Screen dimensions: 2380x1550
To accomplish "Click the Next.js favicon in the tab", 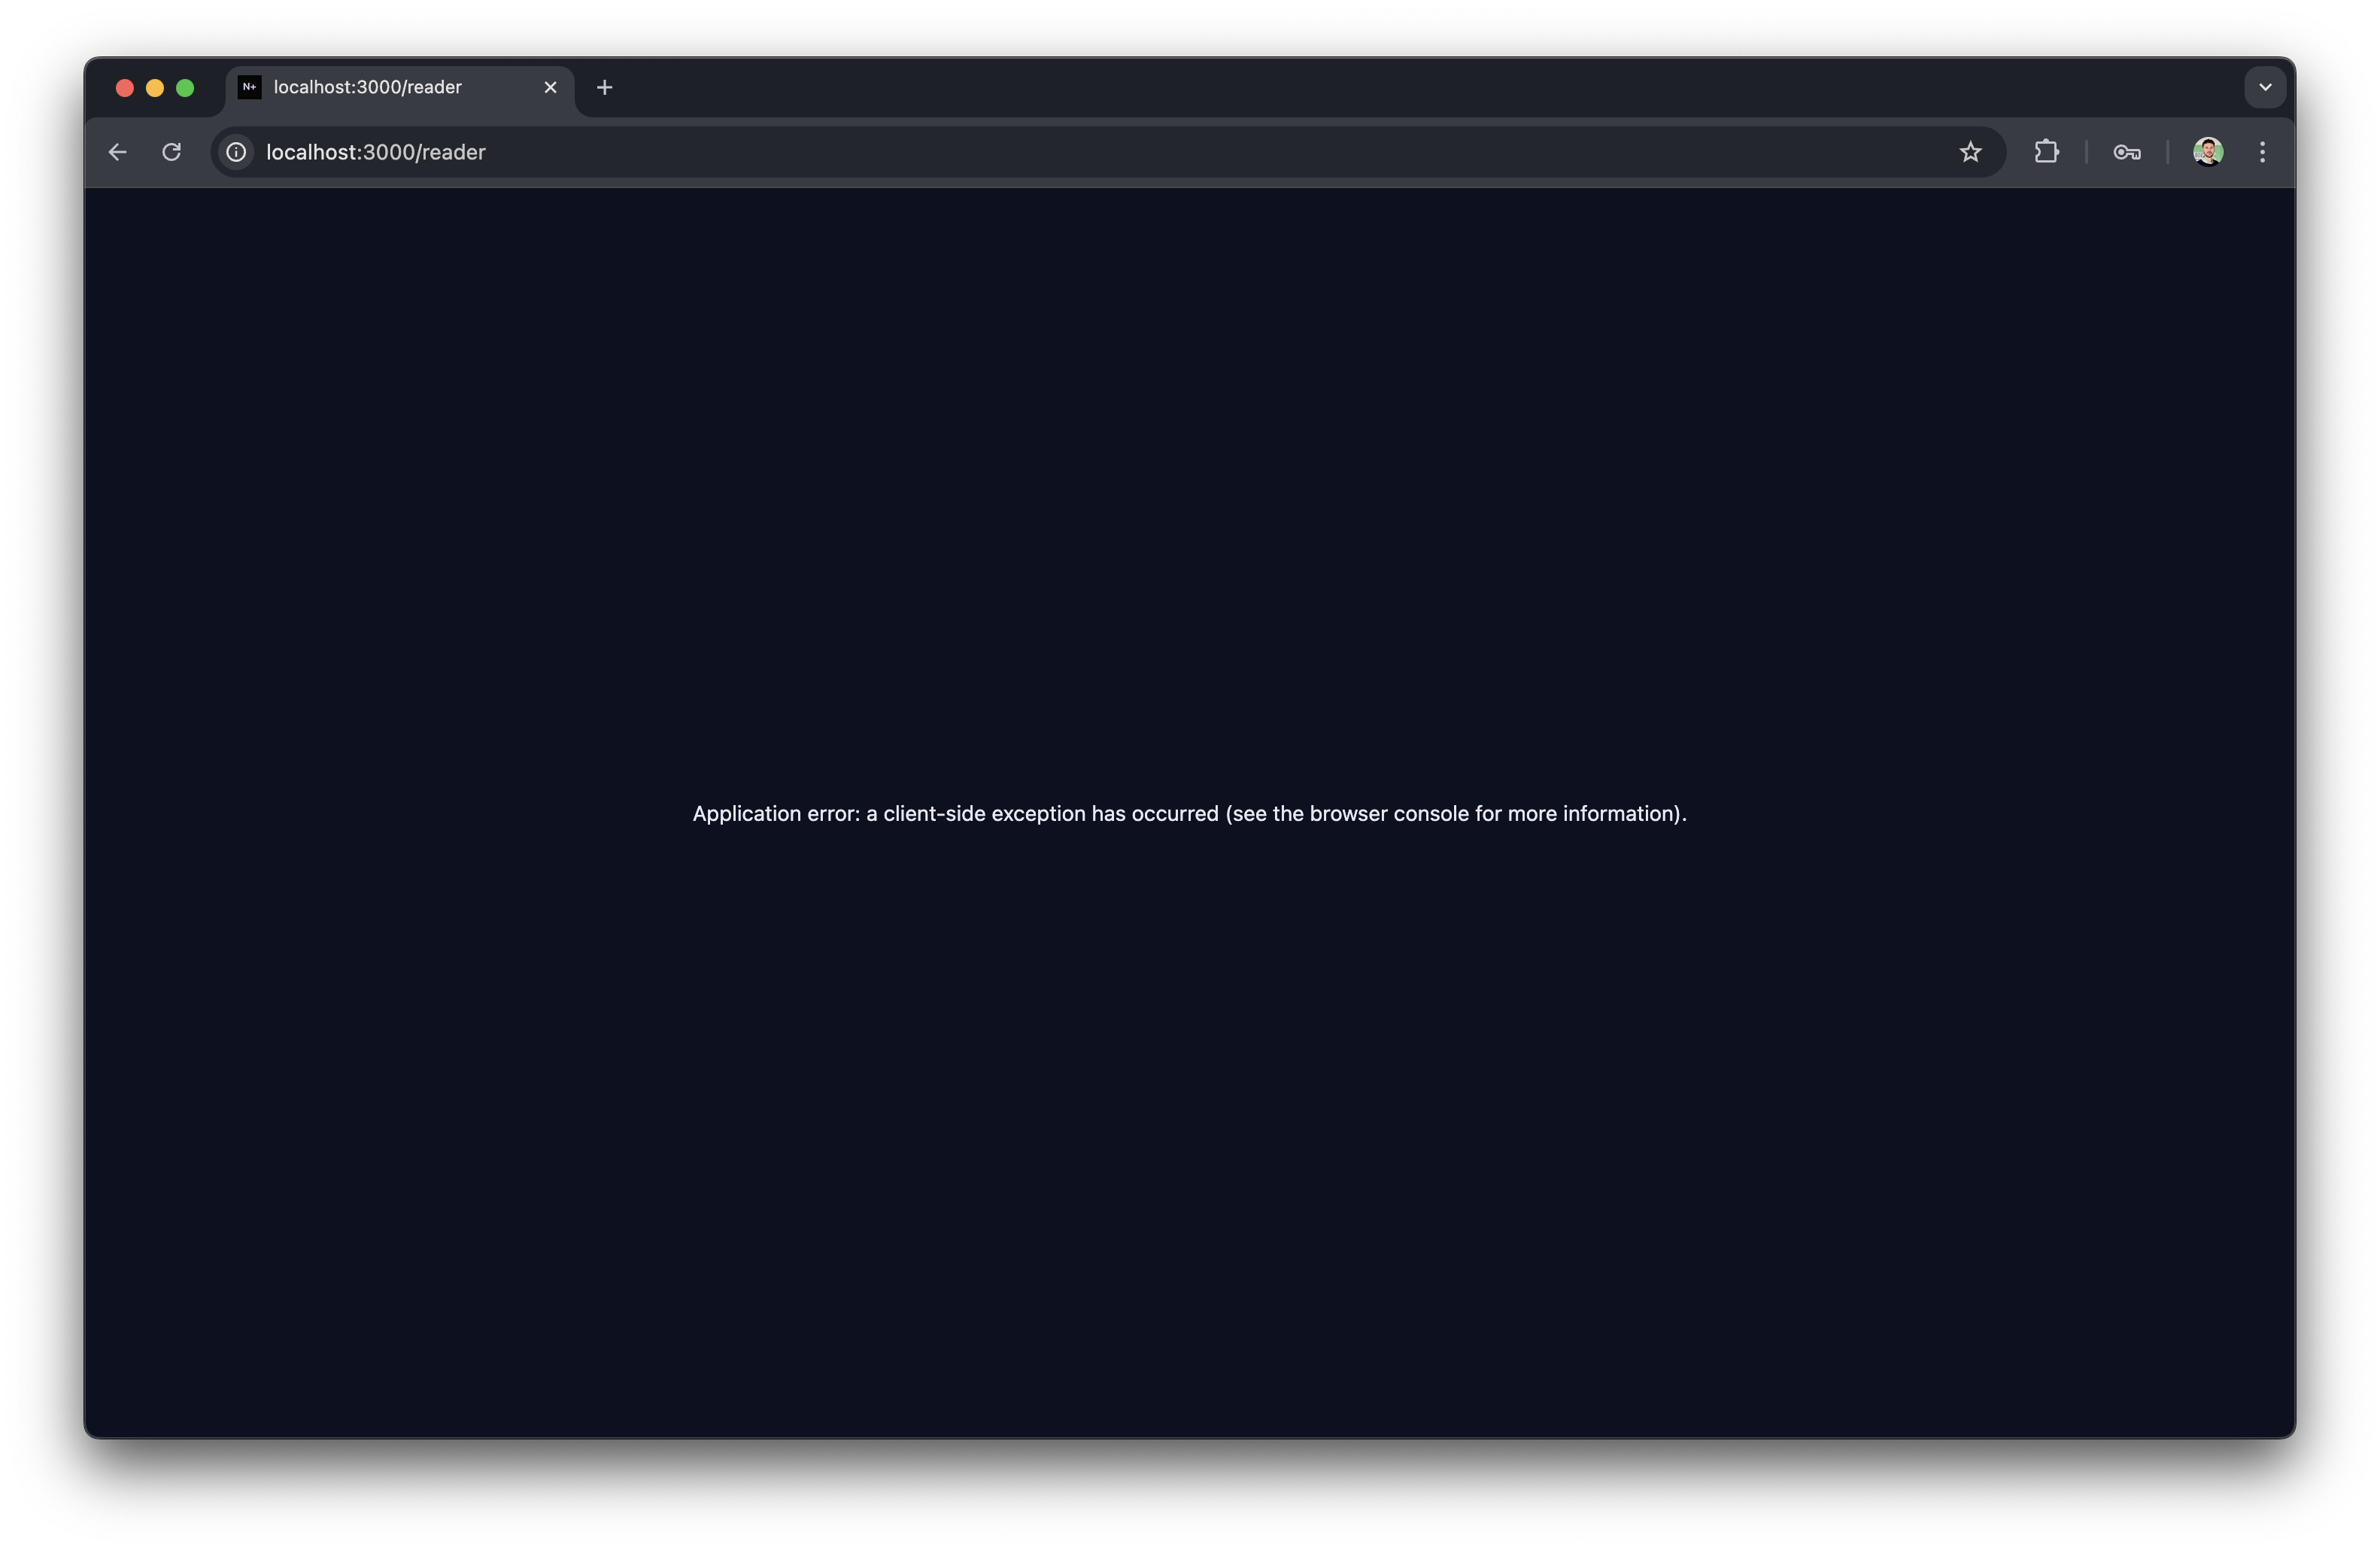I will (249, 87).
